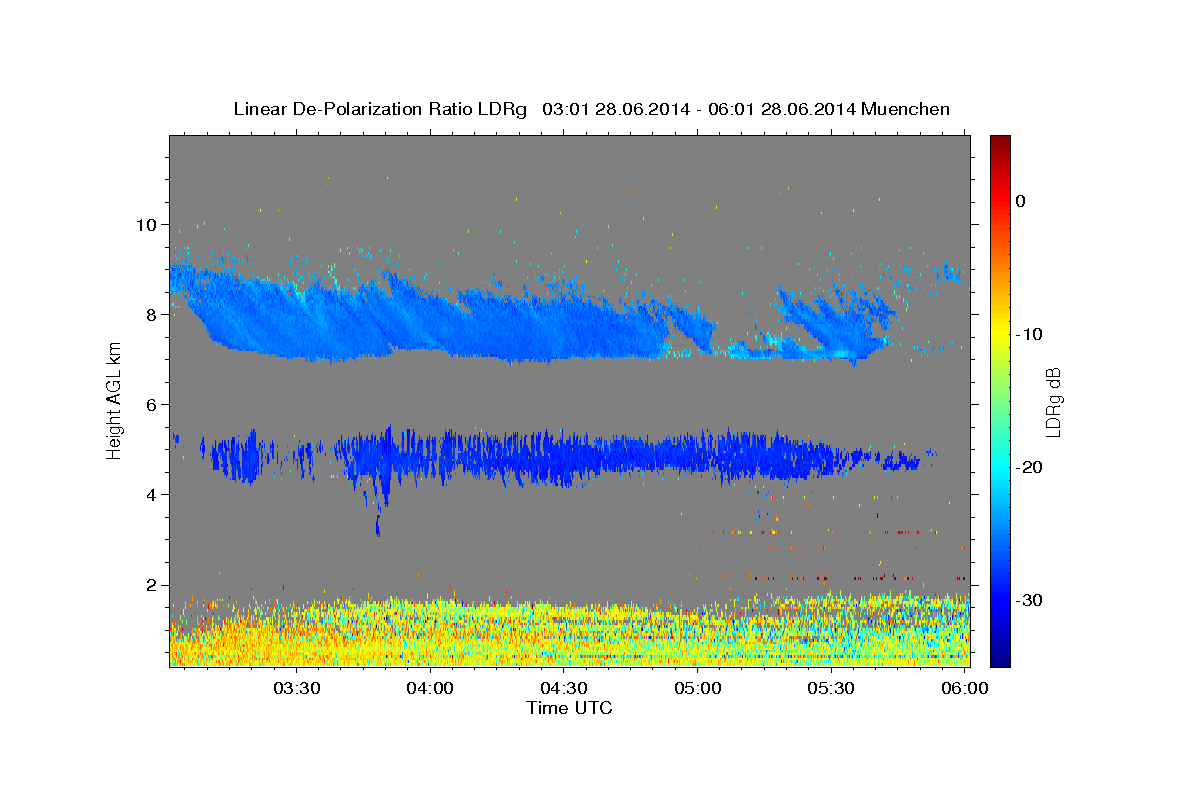
Task: Click the 'LDRg dB' colorbar title
Action: [x=1053, y=401]
